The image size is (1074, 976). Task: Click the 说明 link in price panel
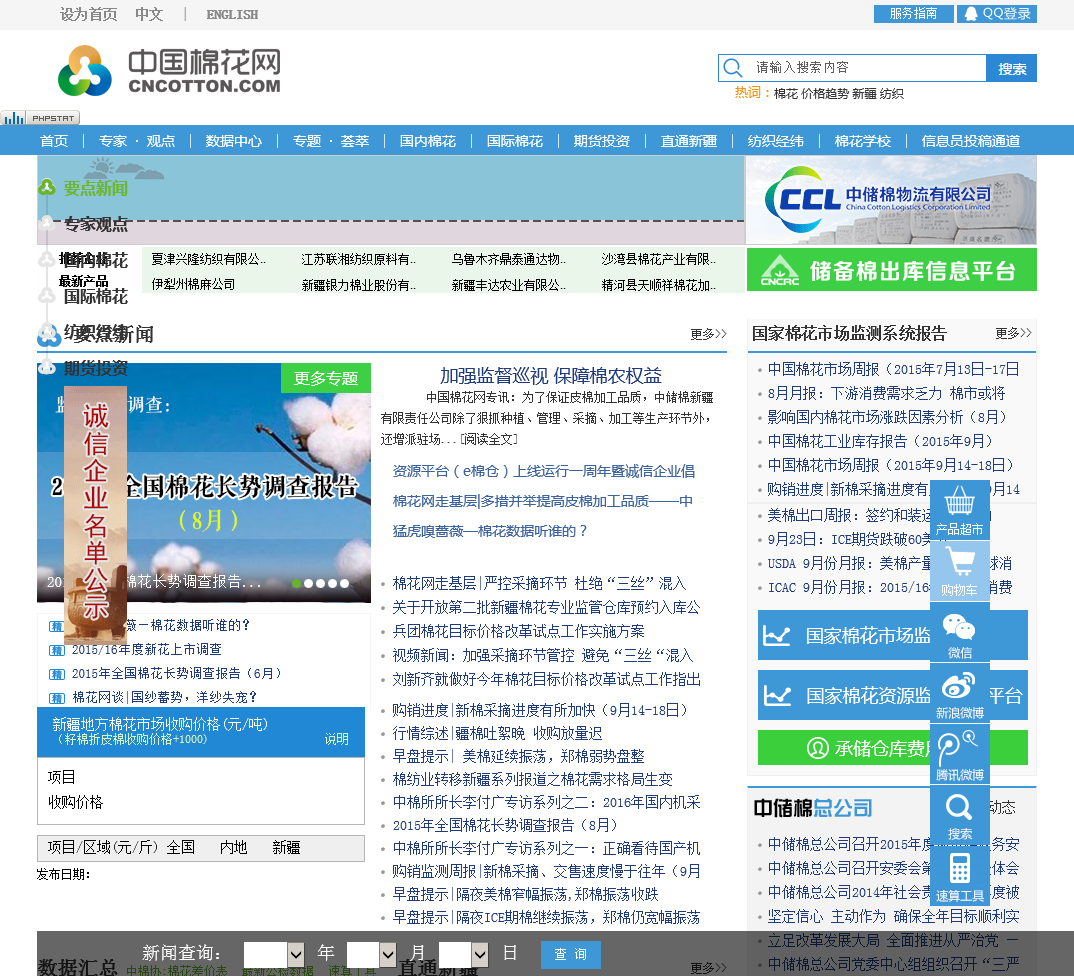point(336,739)
